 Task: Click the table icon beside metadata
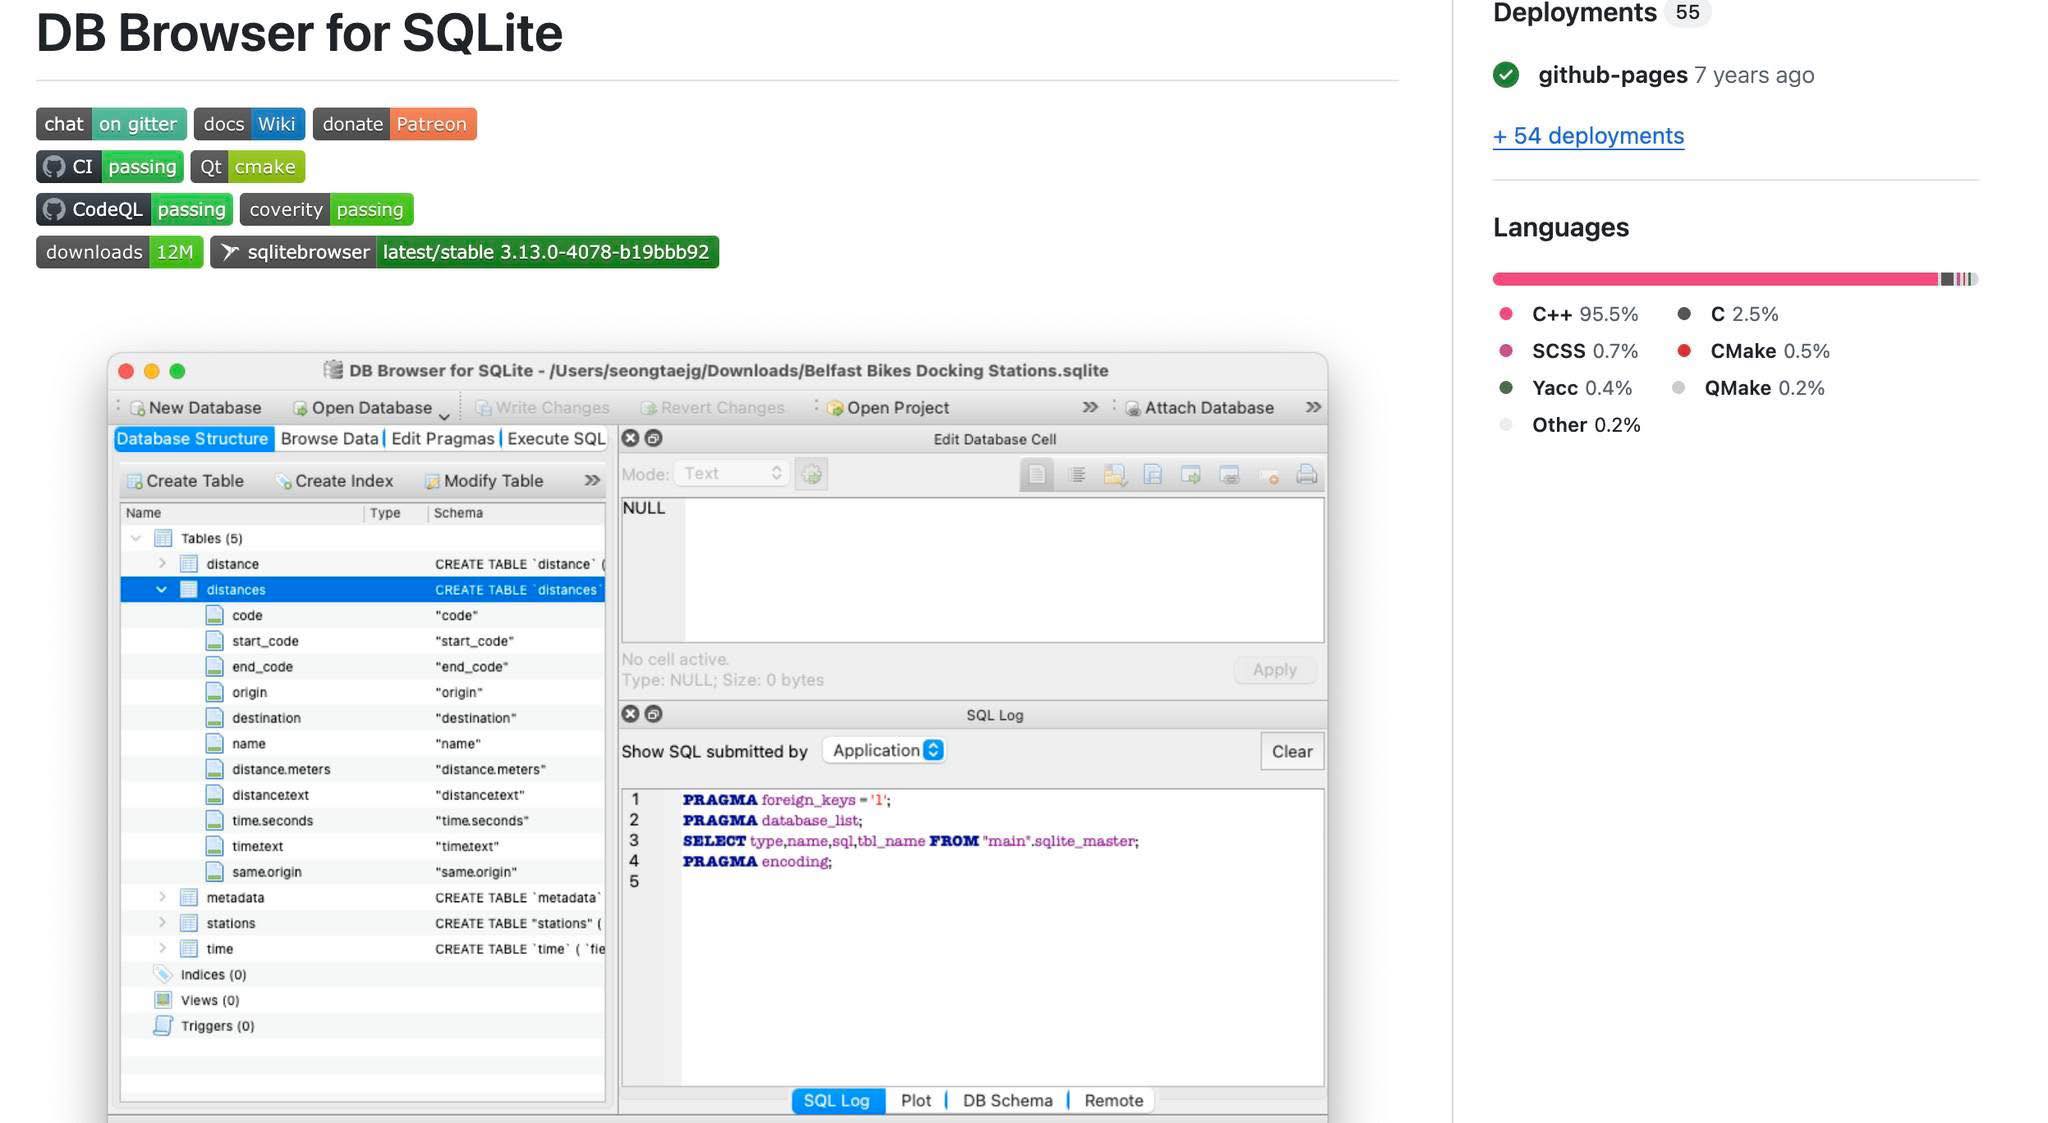tap(189, 898)
